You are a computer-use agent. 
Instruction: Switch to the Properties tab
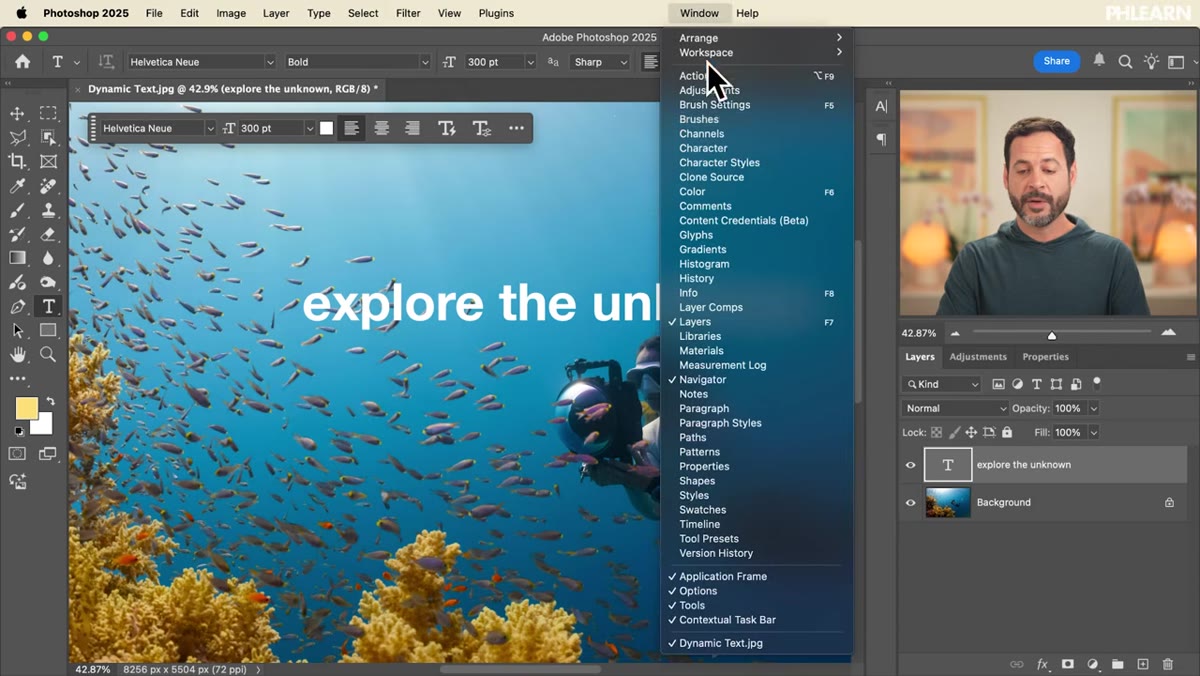pyautogui.click(x=1045, y=357)
